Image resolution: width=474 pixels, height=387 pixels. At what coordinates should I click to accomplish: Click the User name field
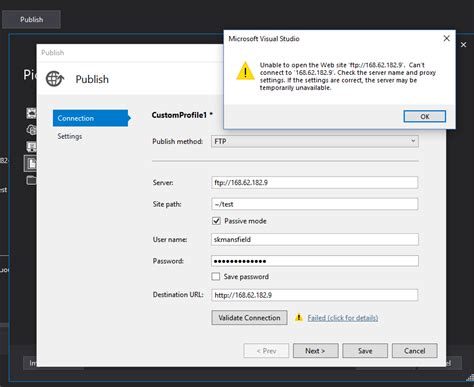(x=315, y=239)
